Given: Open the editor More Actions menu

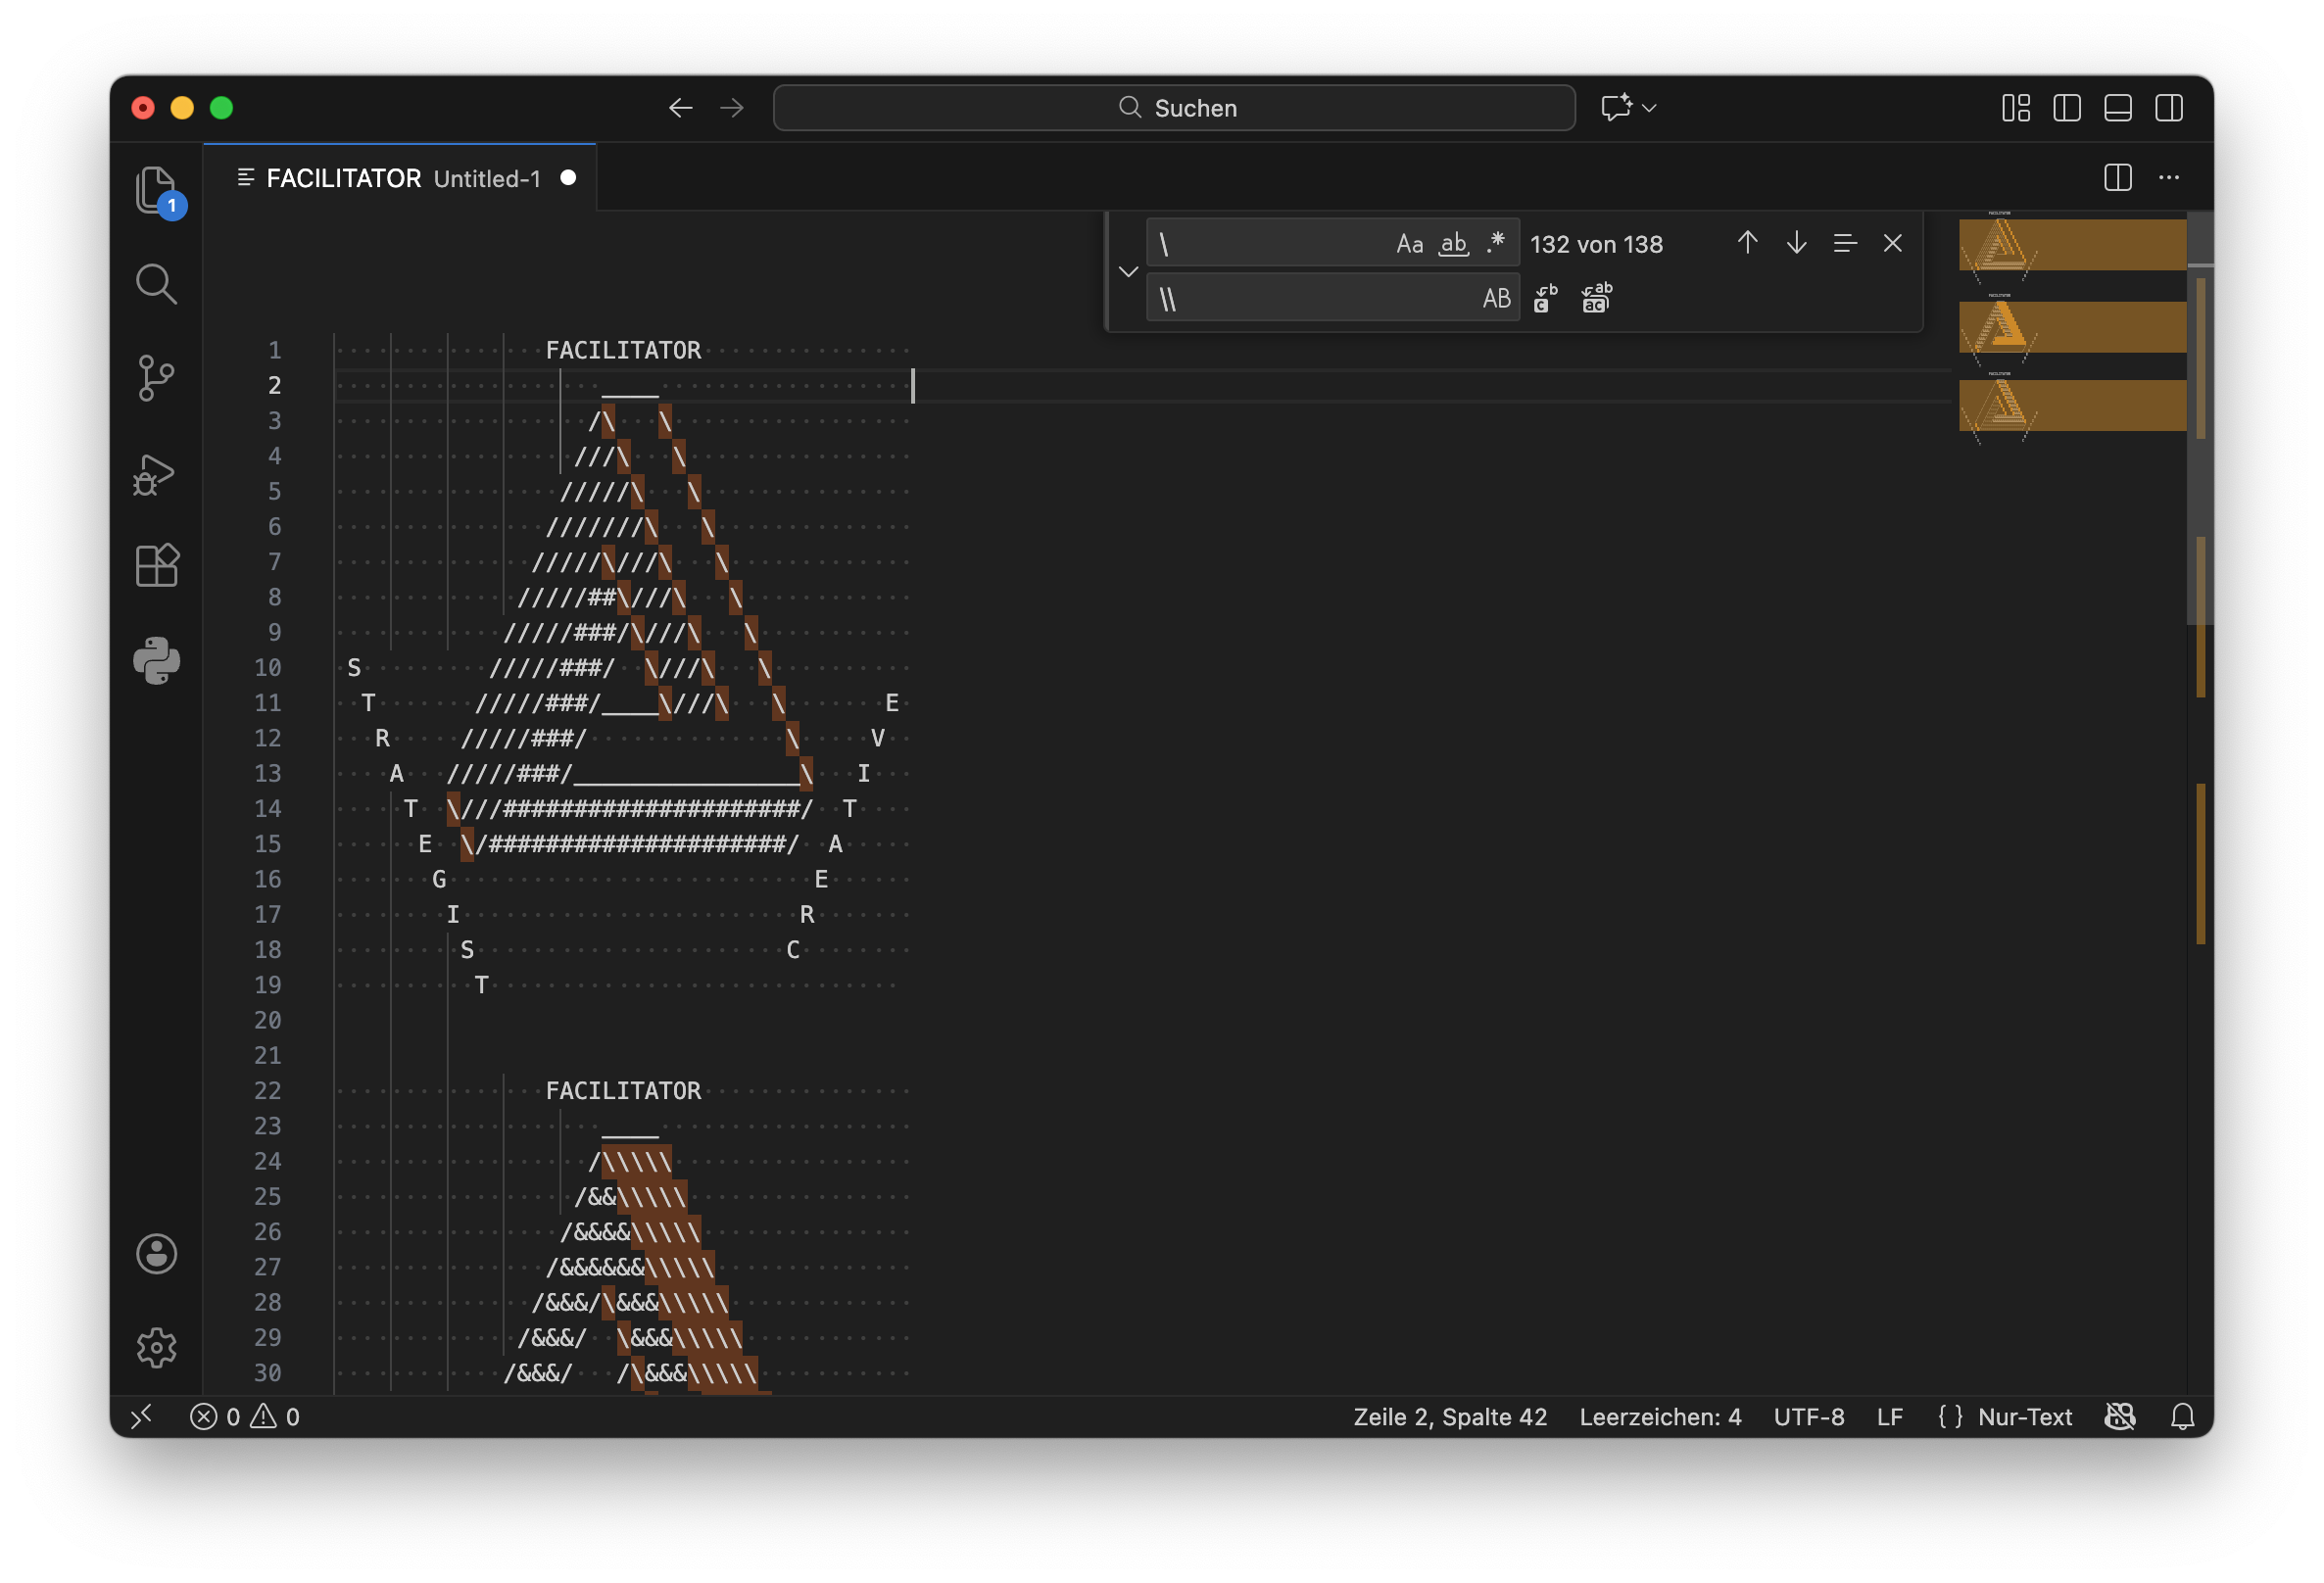Looking at the screenshot, I should 2168,178.
